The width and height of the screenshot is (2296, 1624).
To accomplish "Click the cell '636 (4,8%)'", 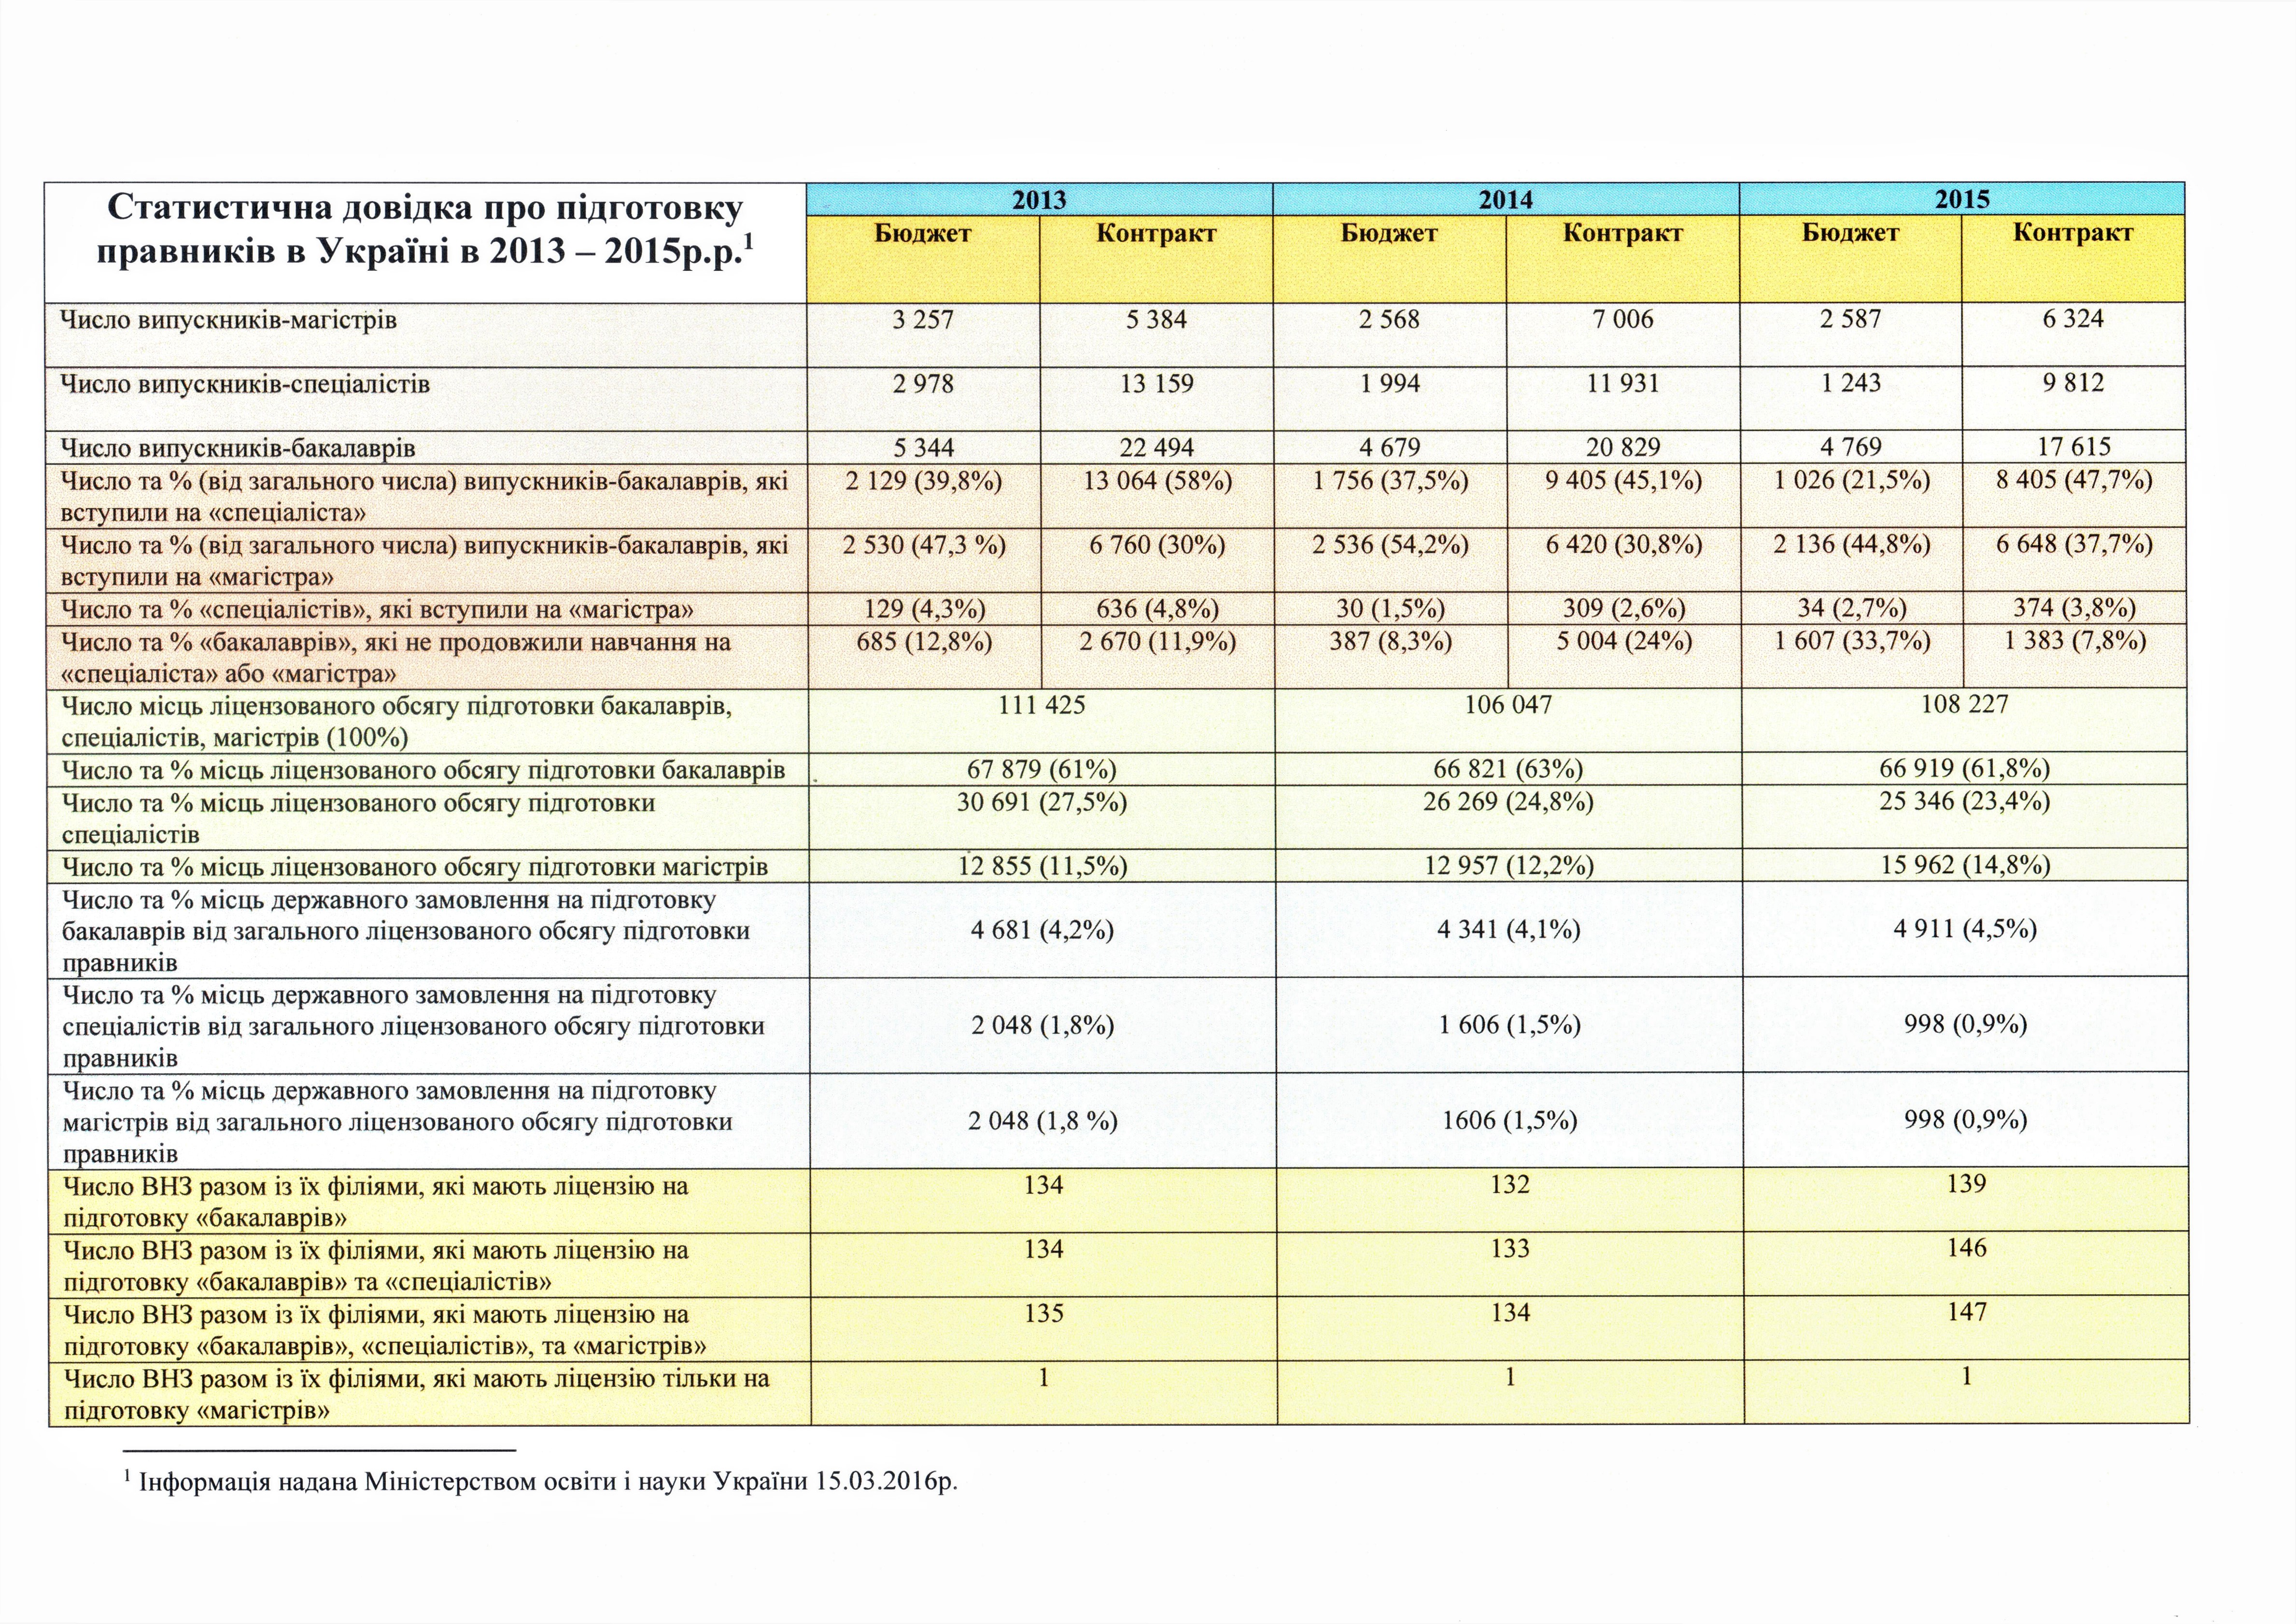I will point(1157,608).
